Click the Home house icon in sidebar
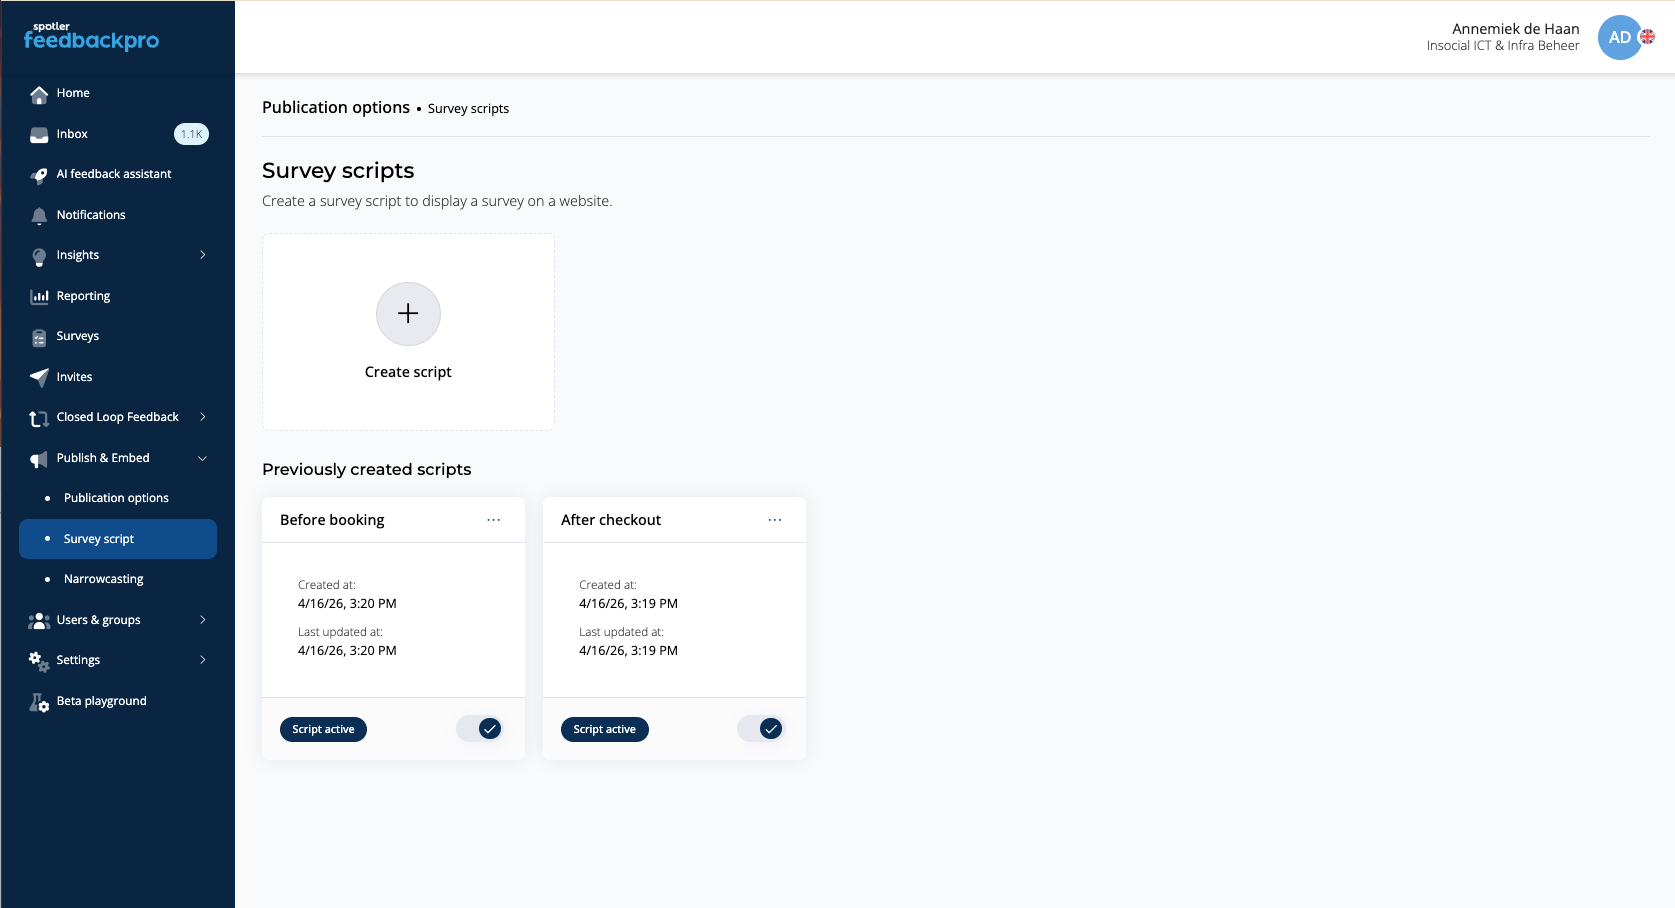The width and height of the screenshot is (1675, 908). [x=39, y=94]
